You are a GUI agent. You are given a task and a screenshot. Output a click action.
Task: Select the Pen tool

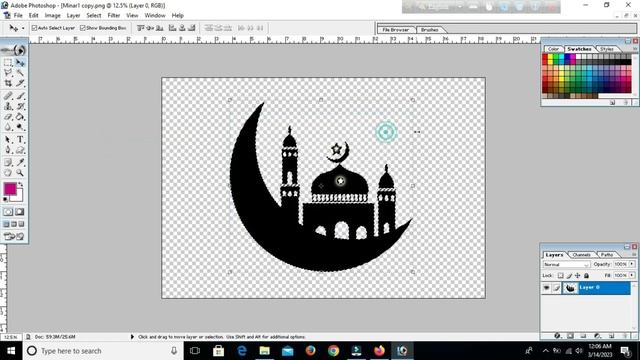[x=8, y=150]
